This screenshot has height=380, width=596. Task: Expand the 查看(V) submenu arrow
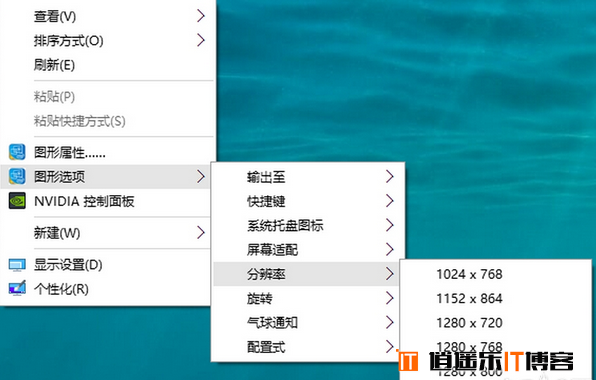[x=201, y=16]
